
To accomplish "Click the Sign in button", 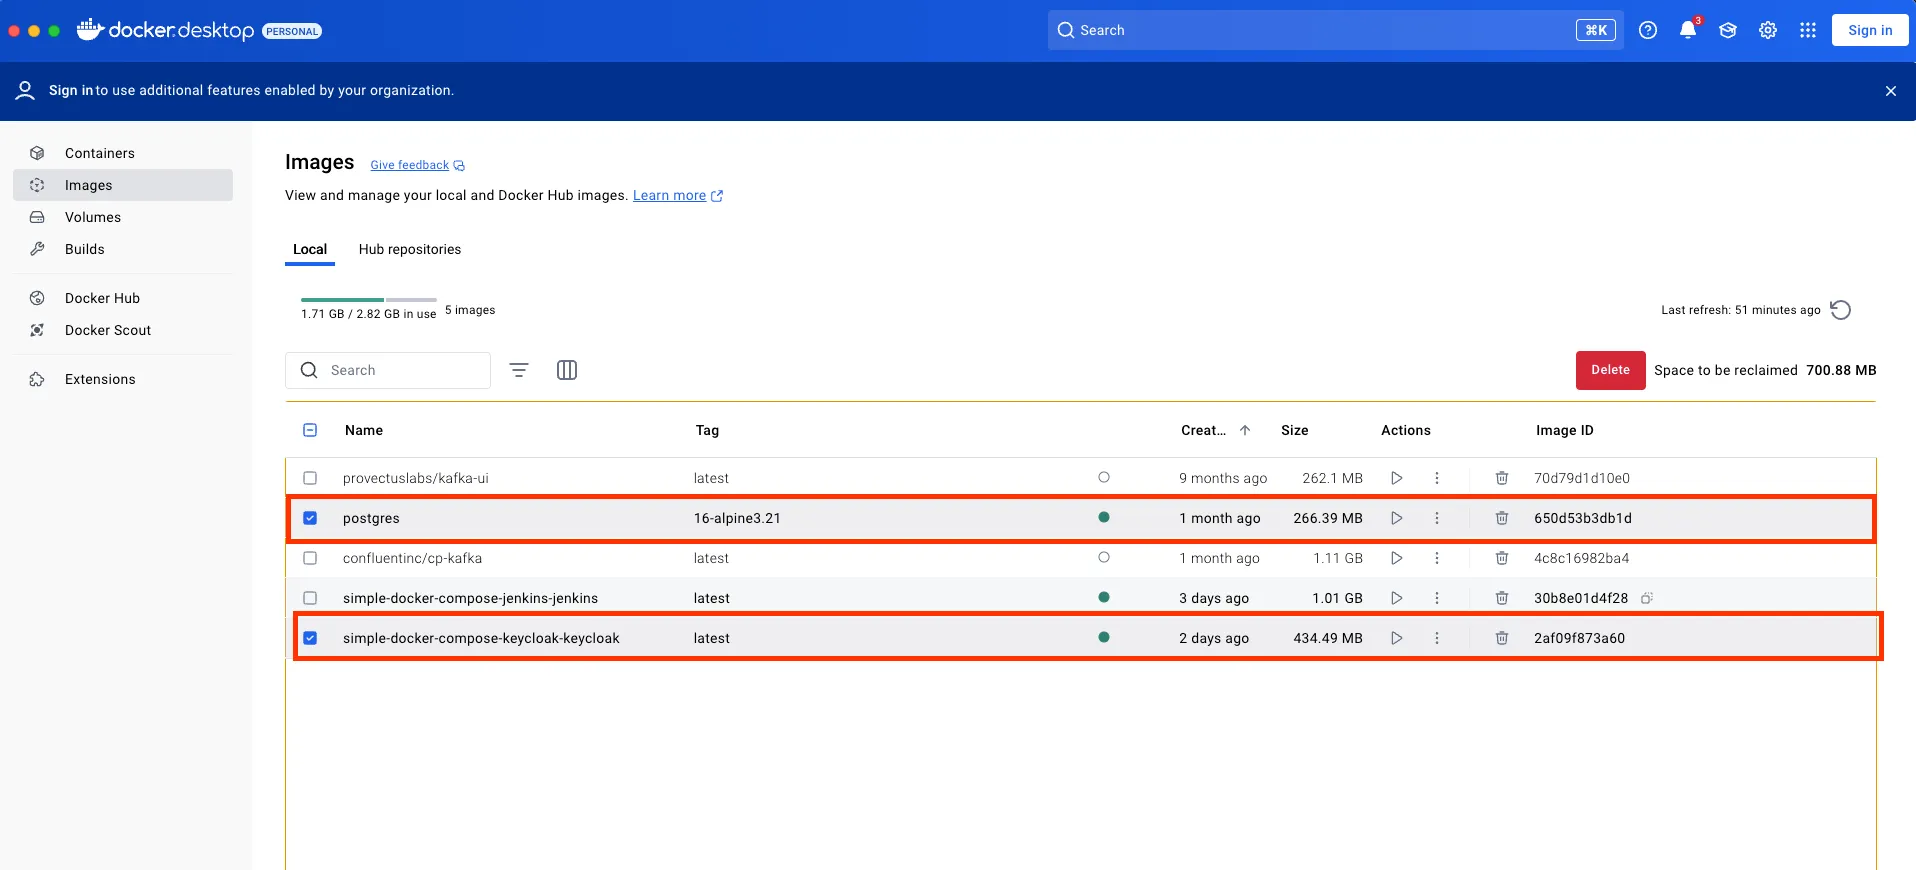I will pos(1870,30).
